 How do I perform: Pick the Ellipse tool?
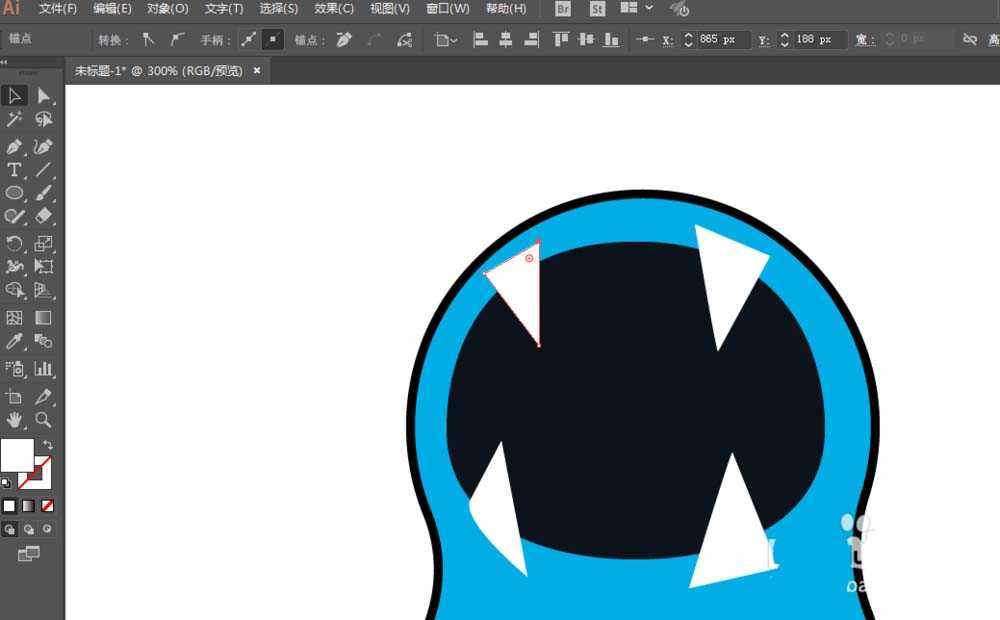[15, 193]
